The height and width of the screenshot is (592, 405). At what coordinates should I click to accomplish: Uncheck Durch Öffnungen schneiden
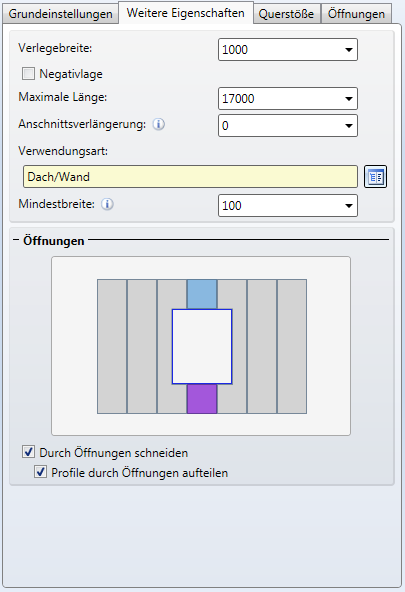(x=28, y=452)
